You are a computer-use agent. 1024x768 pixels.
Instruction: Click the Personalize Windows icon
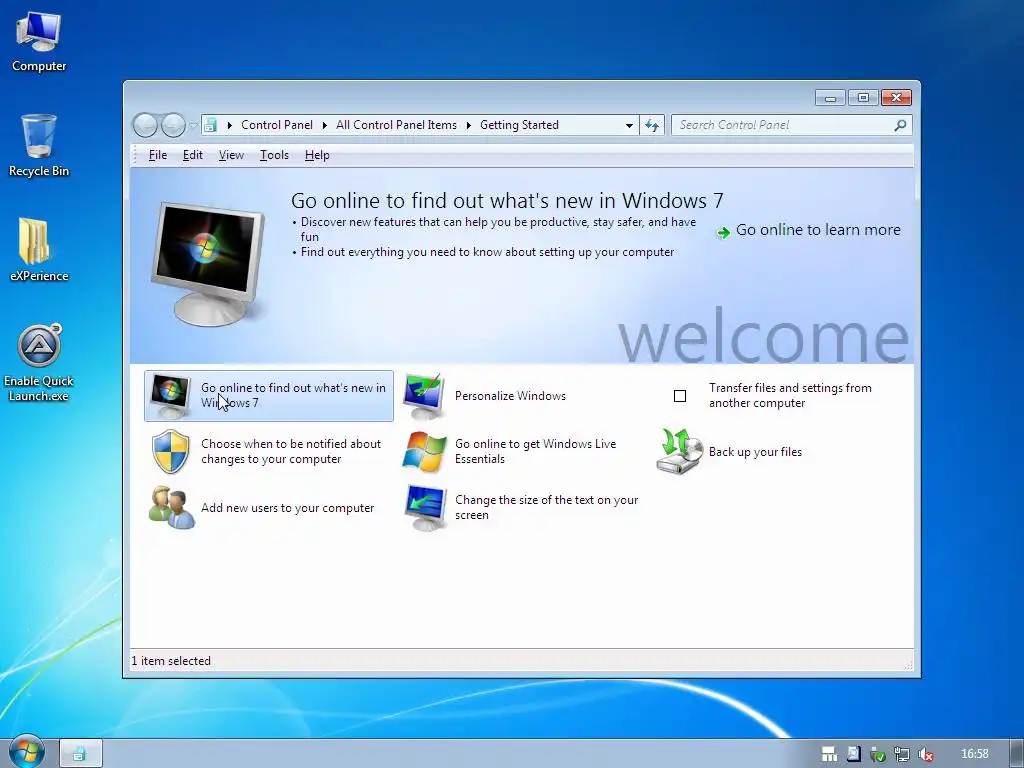click(424, 396)
